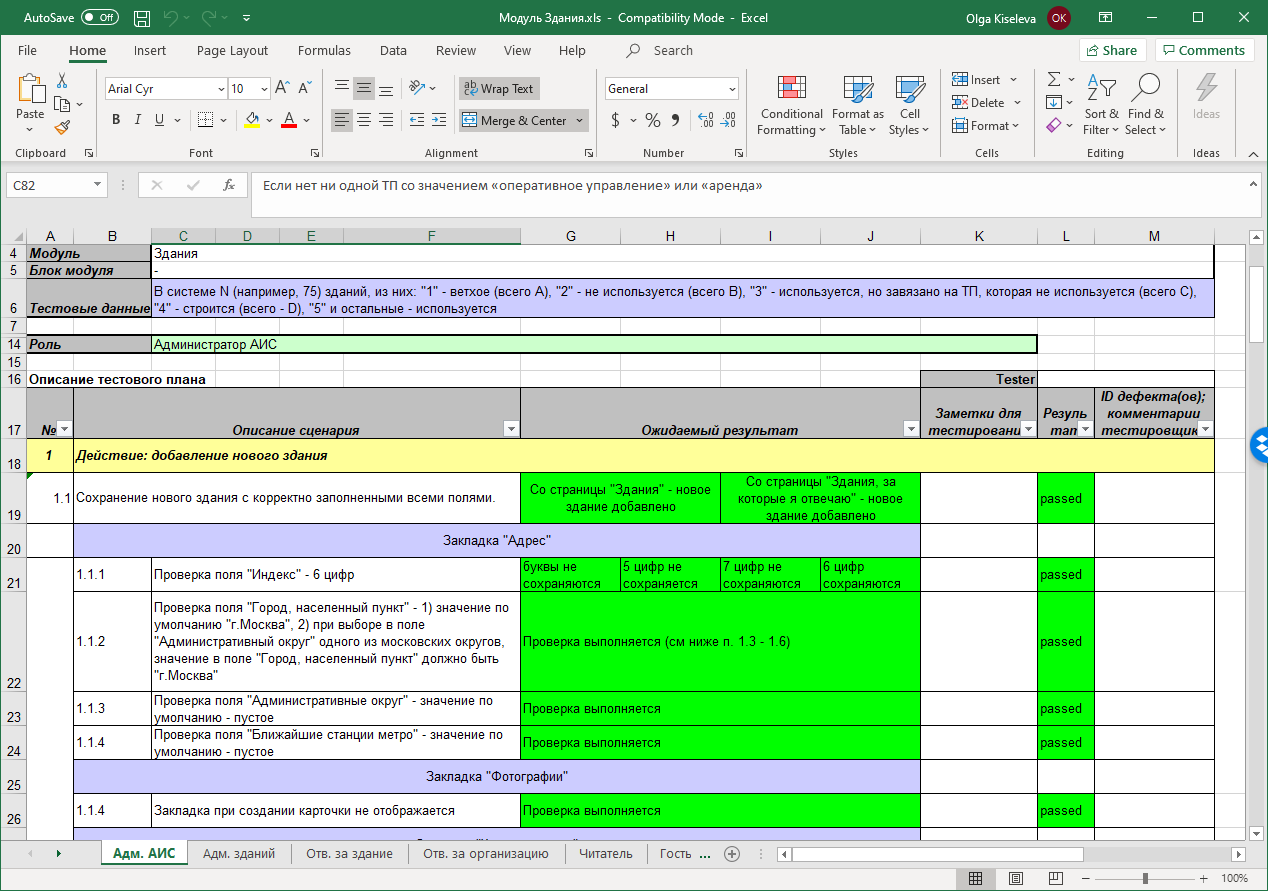
Task: Expand the formula bar
Action: click(x=1254, y=184)
